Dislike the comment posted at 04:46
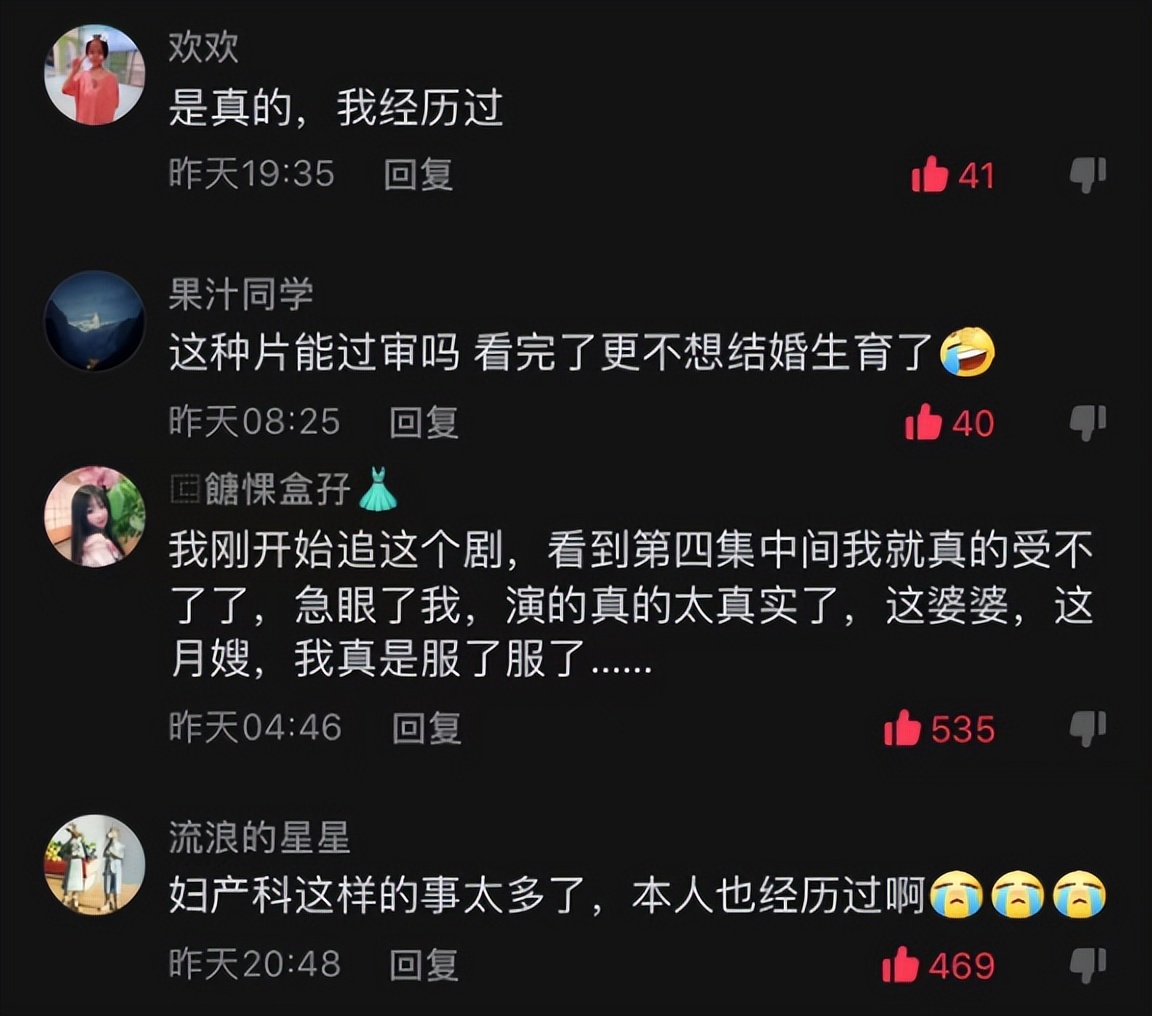 coord(1088,729)
